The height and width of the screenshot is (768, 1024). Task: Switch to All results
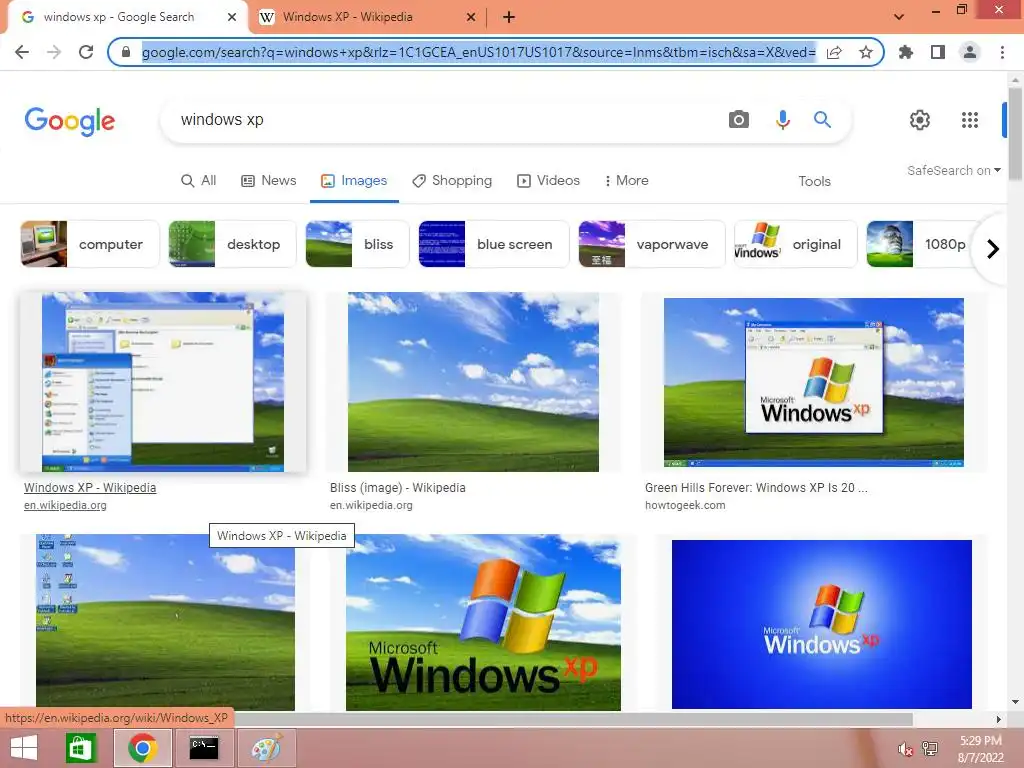click(199, 180)
